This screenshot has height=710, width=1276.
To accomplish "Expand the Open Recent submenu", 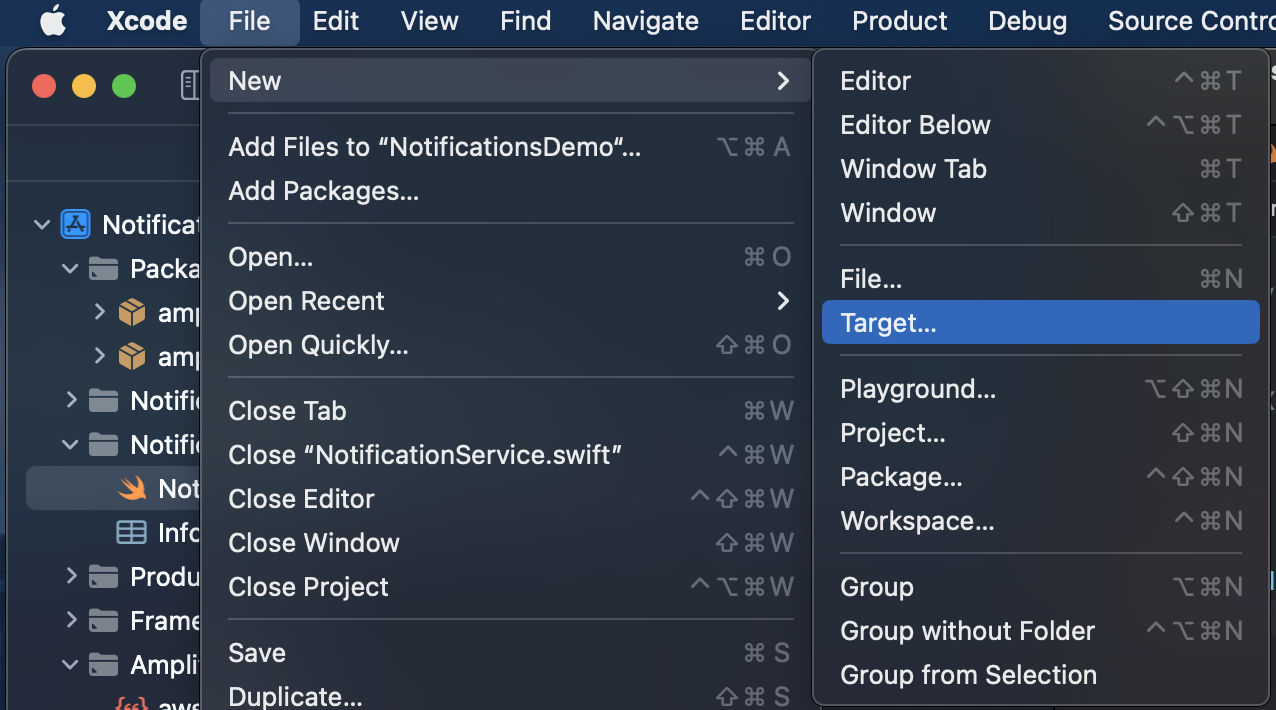I will (x=510, y=301).
